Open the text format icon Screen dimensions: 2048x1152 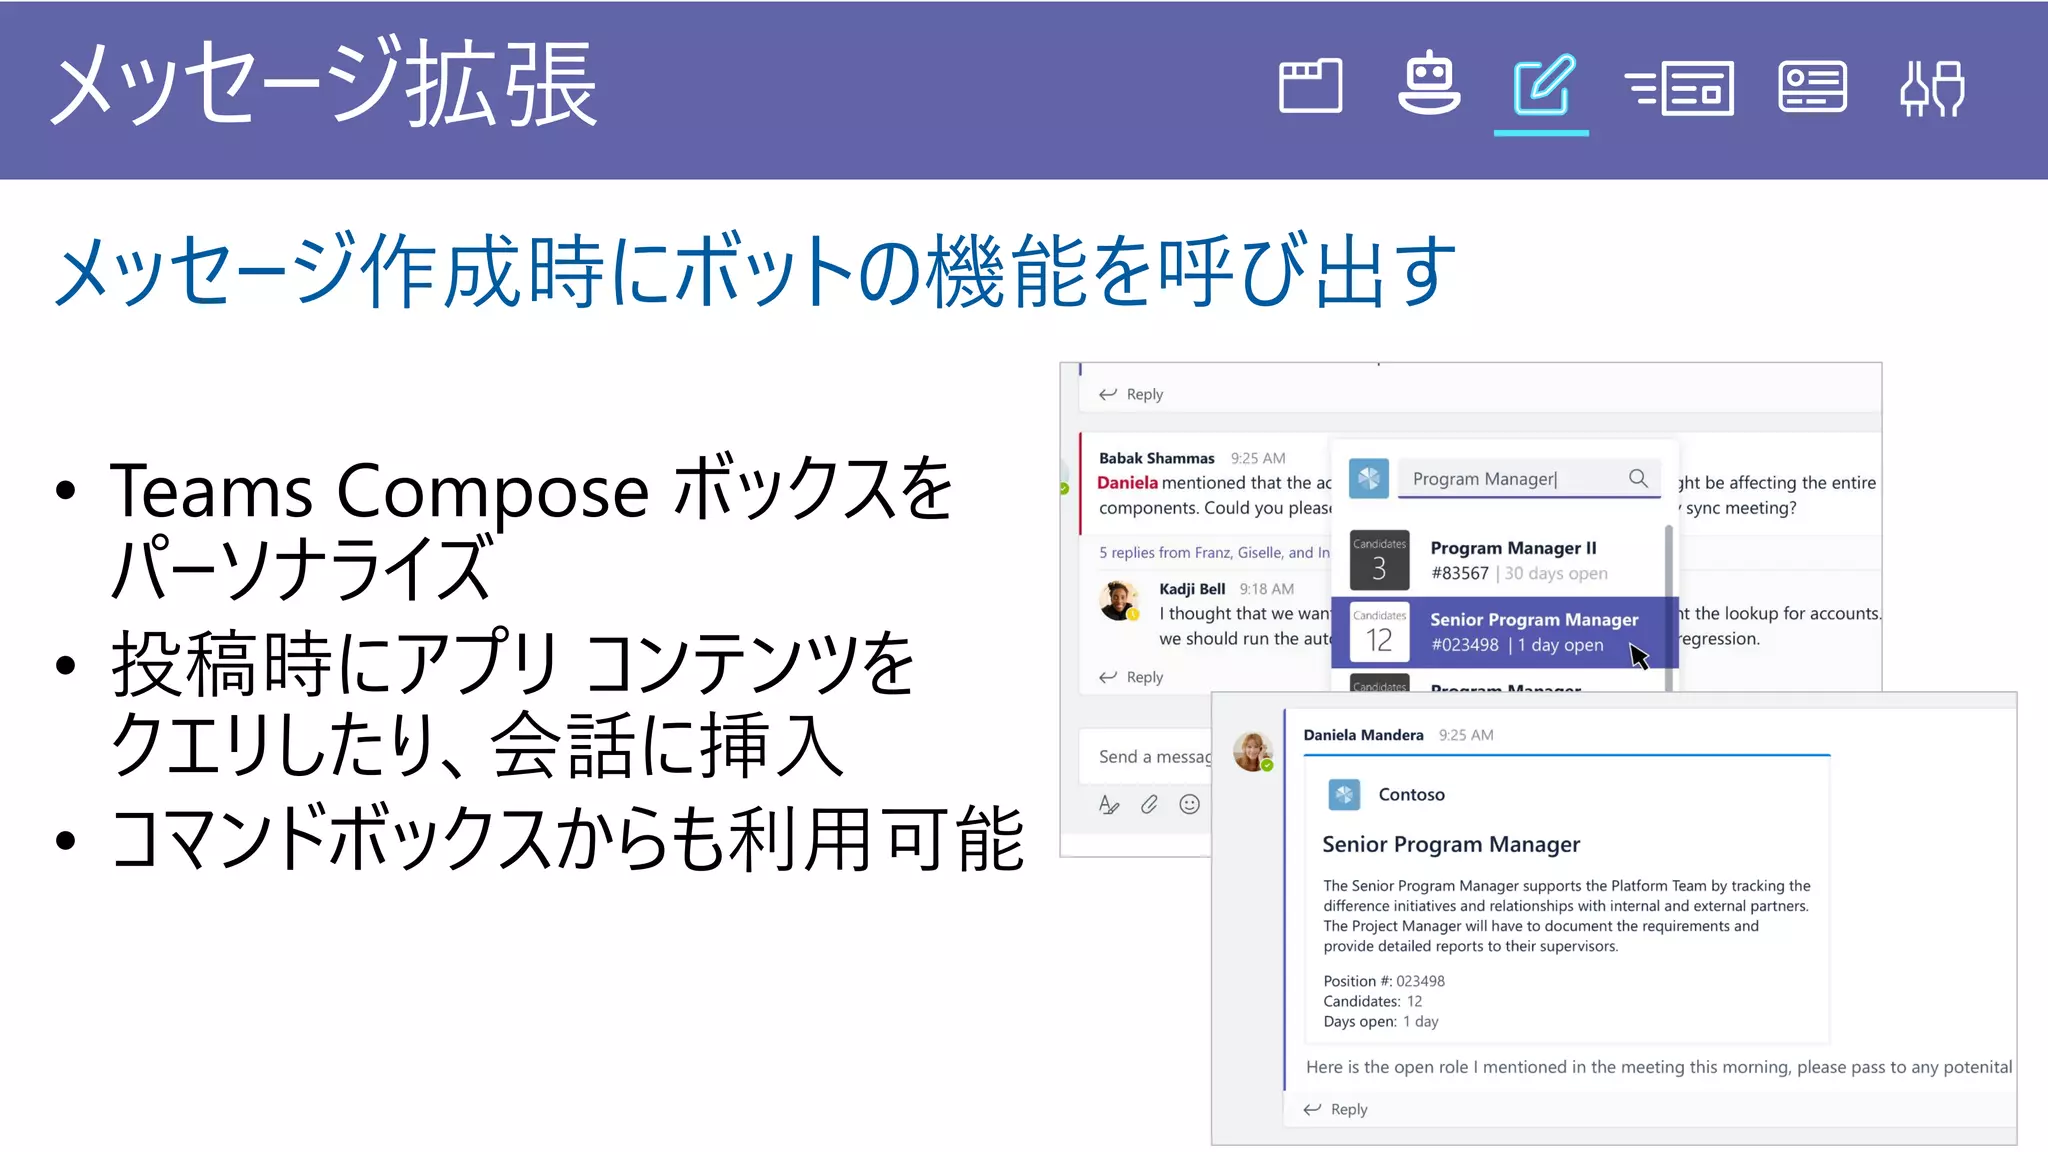pos(1109,804)
